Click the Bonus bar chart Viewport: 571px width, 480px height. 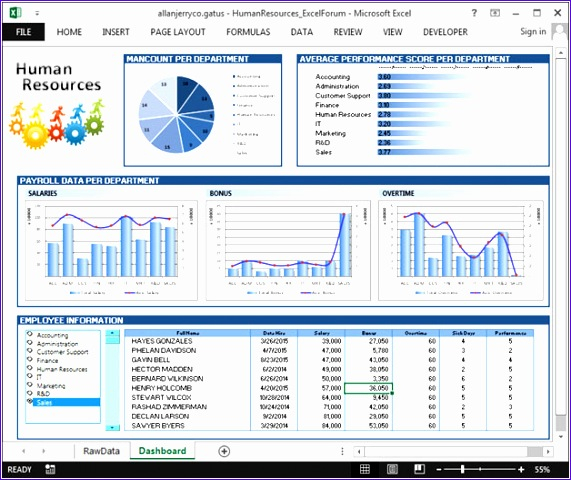click(288, 250)
